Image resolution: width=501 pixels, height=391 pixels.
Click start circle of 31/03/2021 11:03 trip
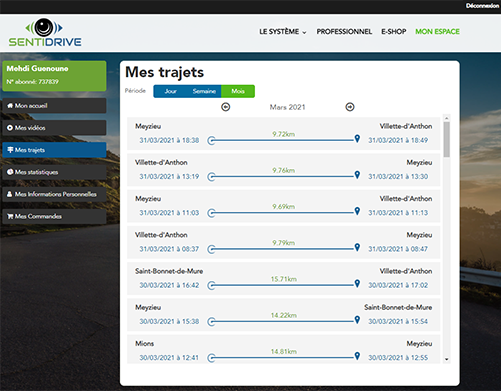tap(211, 213)
